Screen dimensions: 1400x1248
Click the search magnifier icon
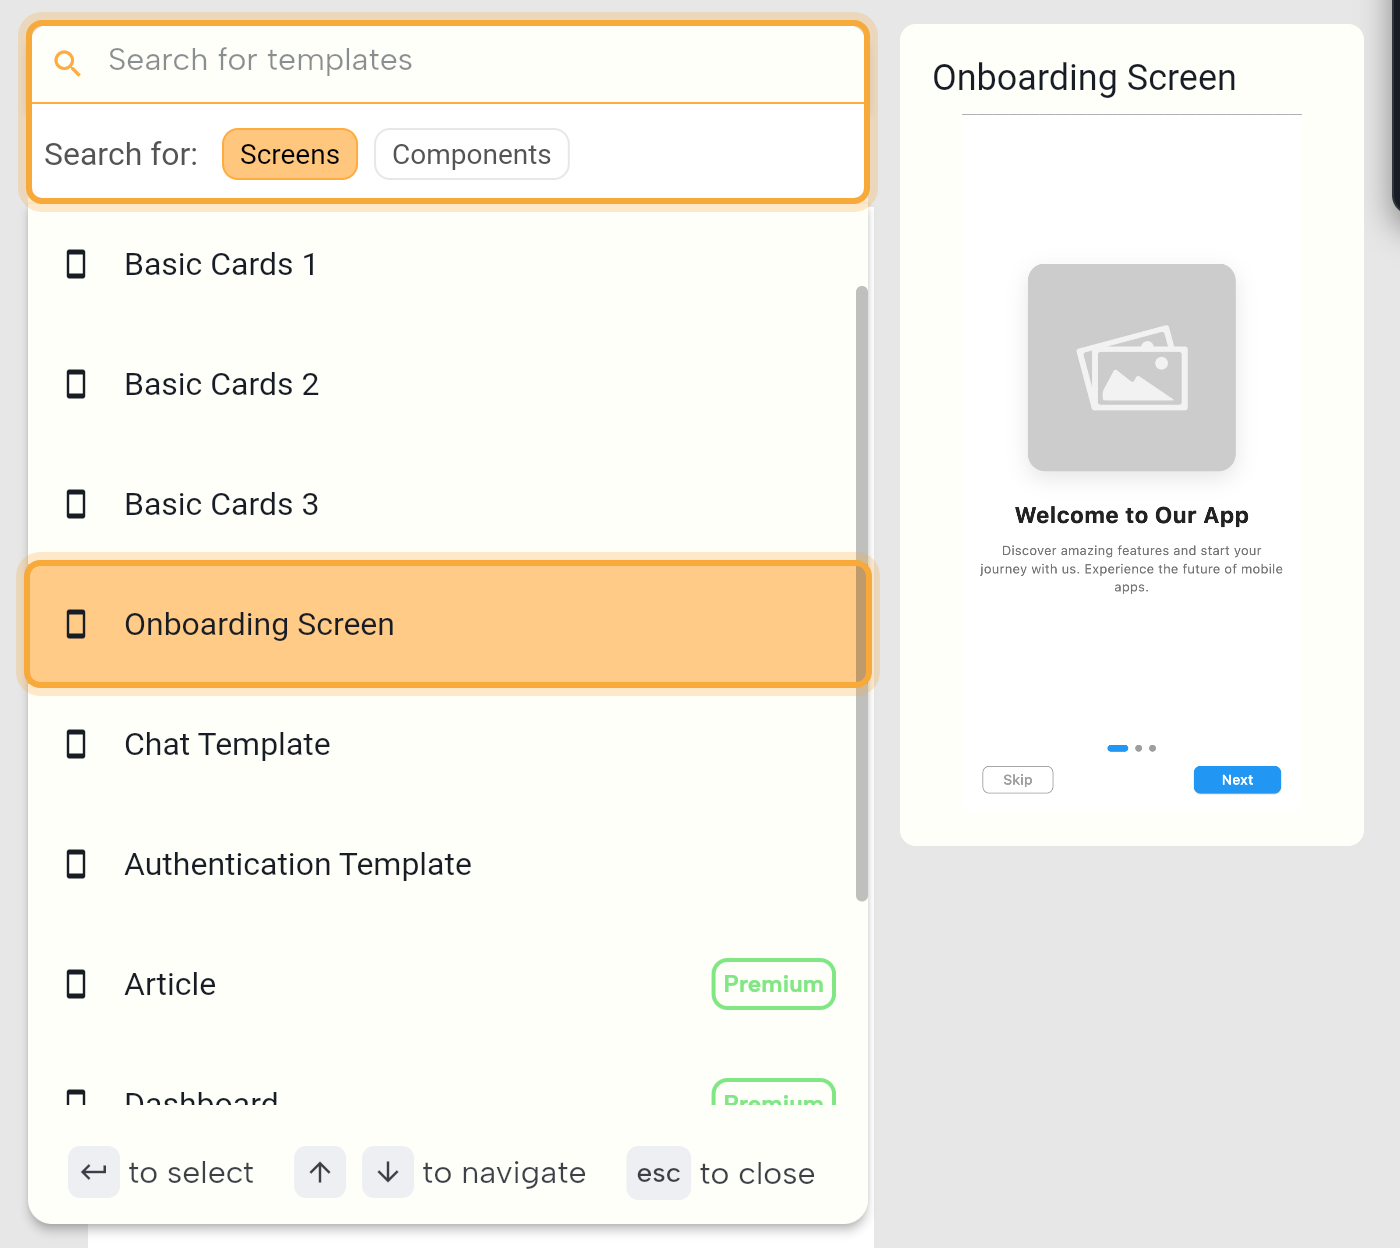click(67, 63)
